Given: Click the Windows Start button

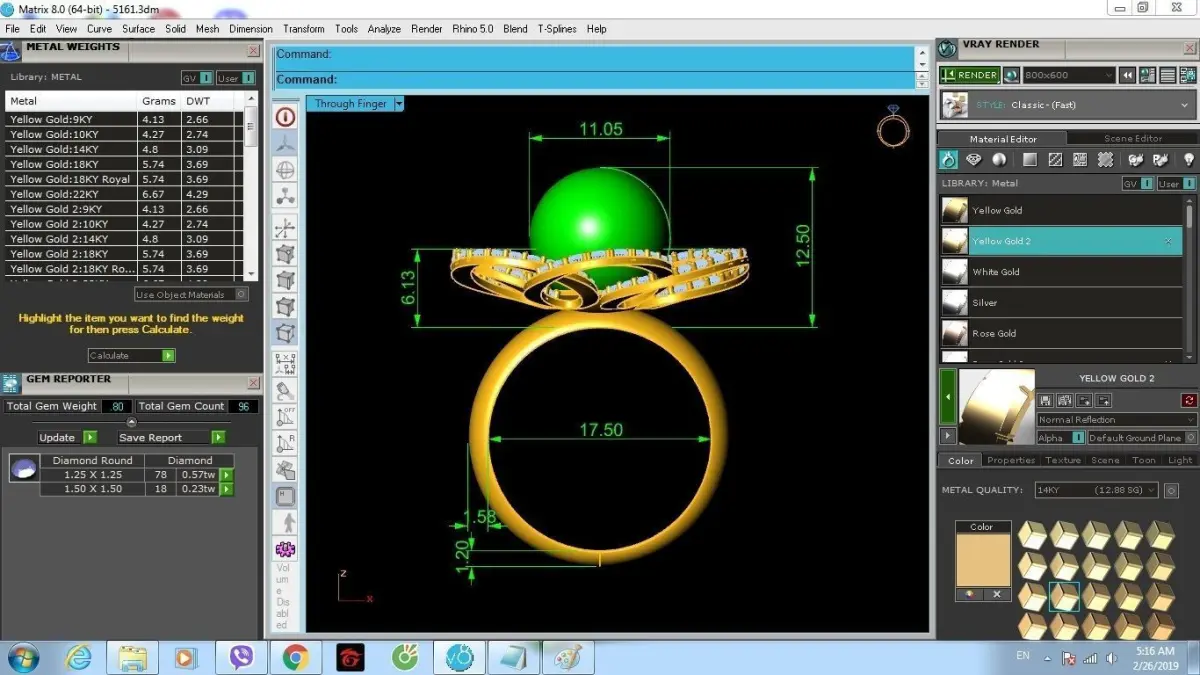Looking at the screenshot, I should 24,658.
